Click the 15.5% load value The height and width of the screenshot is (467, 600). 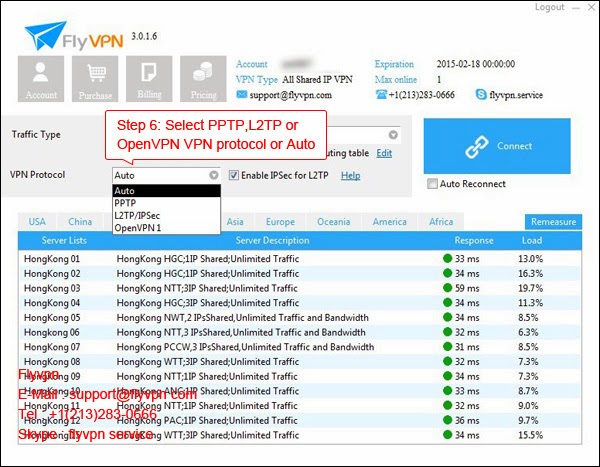[x=530, y=435]
